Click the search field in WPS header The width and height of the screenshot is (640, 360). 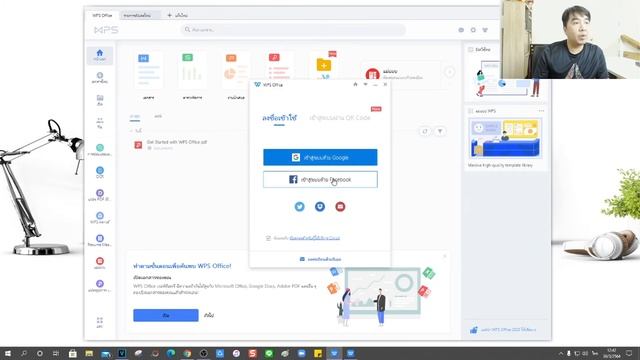293,30
